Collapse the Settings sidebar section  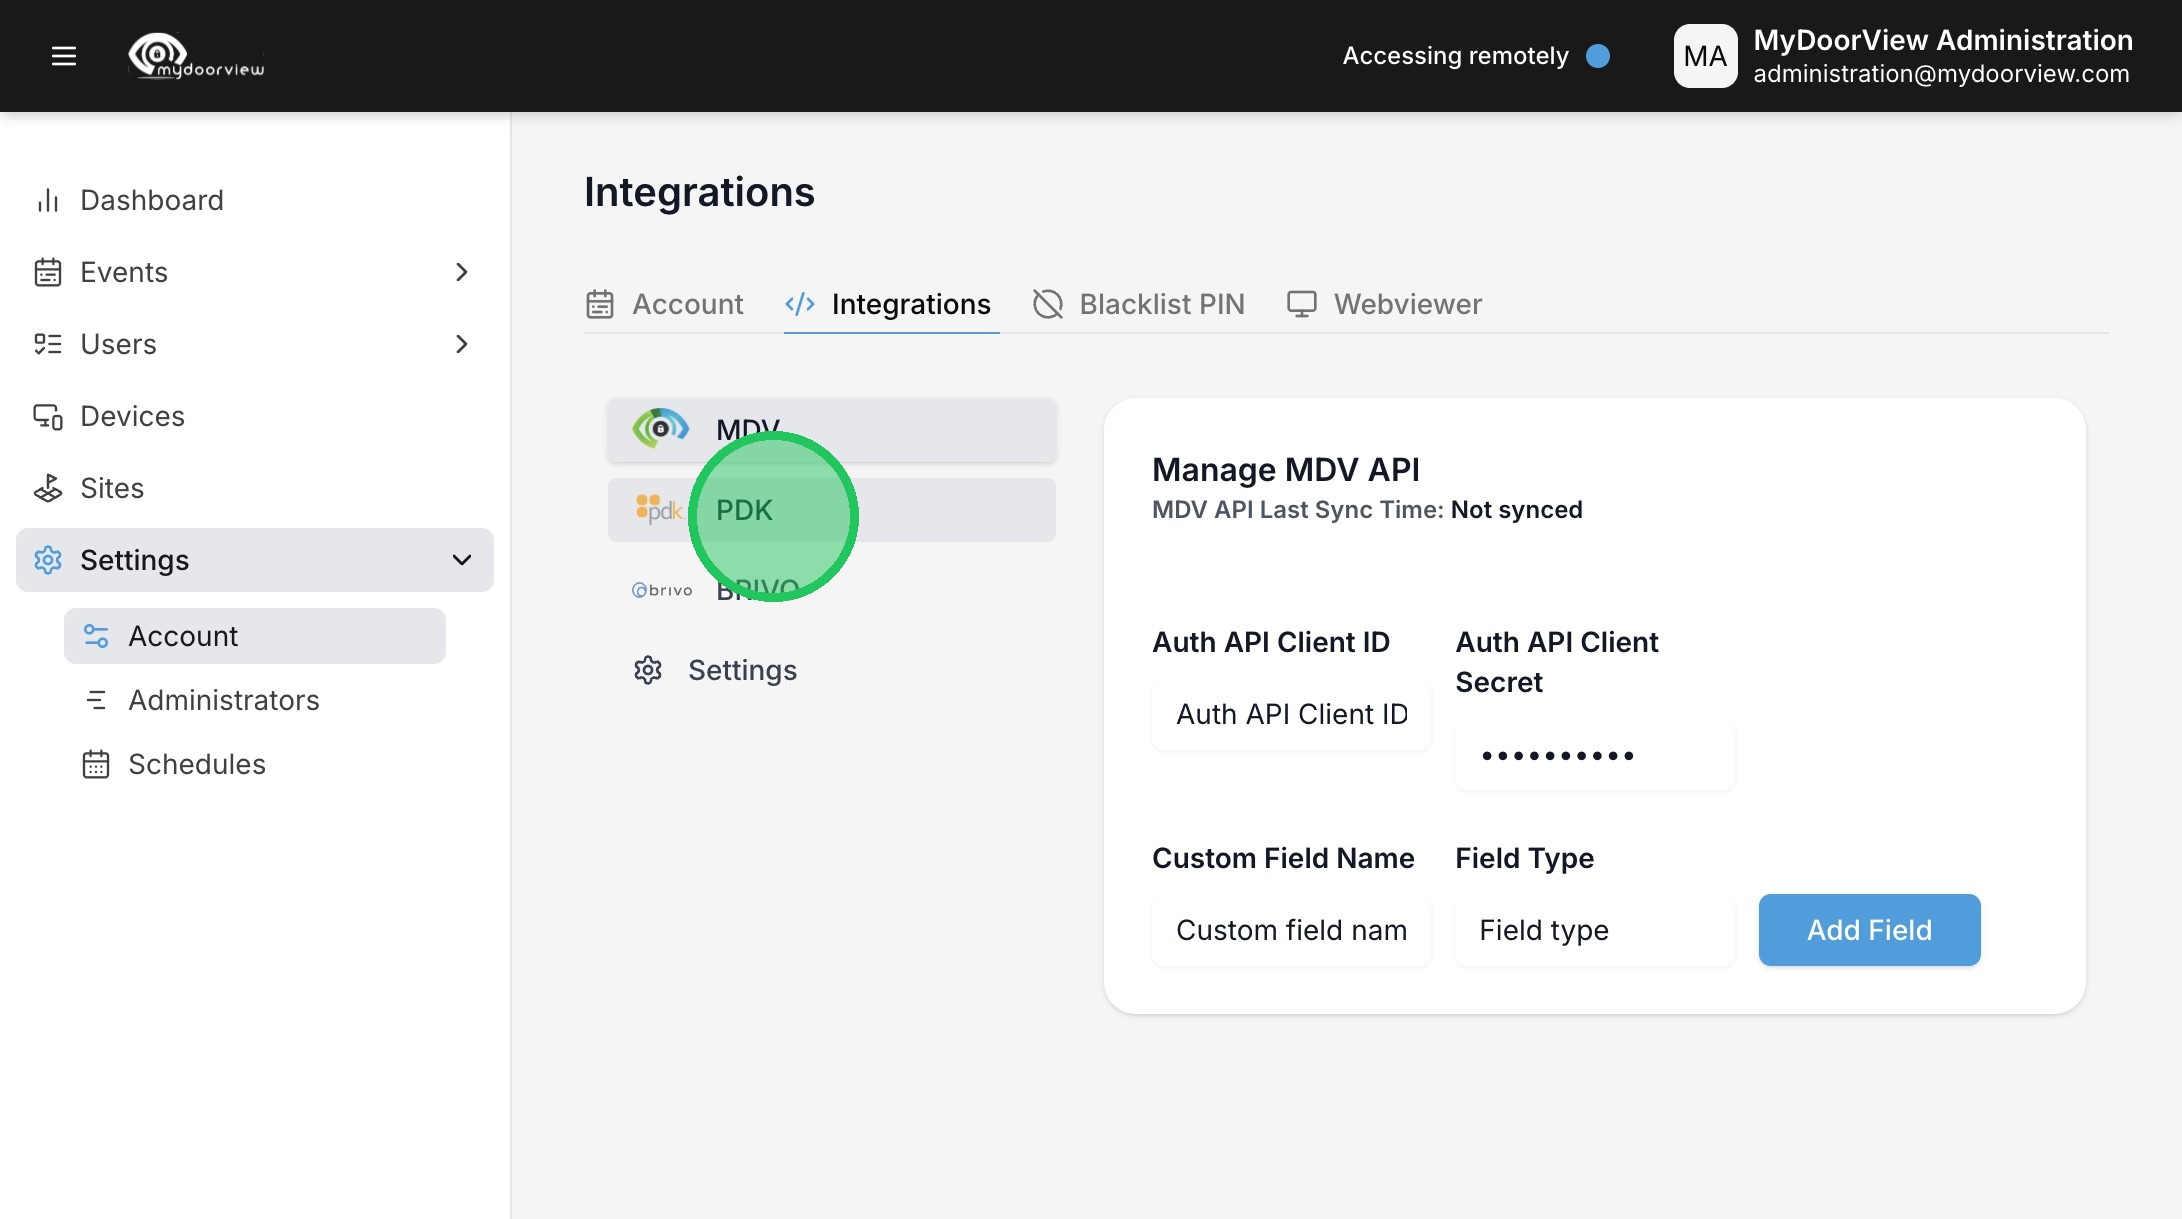(461, 560)
